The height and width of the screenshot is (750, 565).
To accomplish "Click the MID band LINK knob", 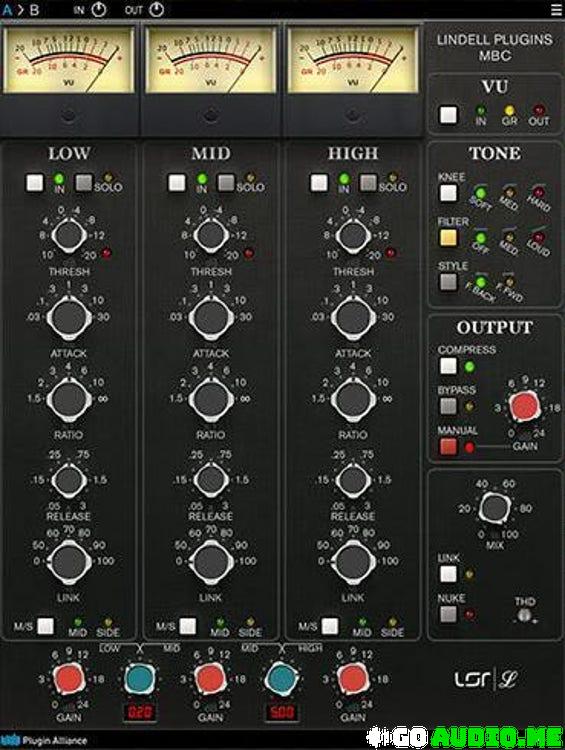I will coord(211,562).
